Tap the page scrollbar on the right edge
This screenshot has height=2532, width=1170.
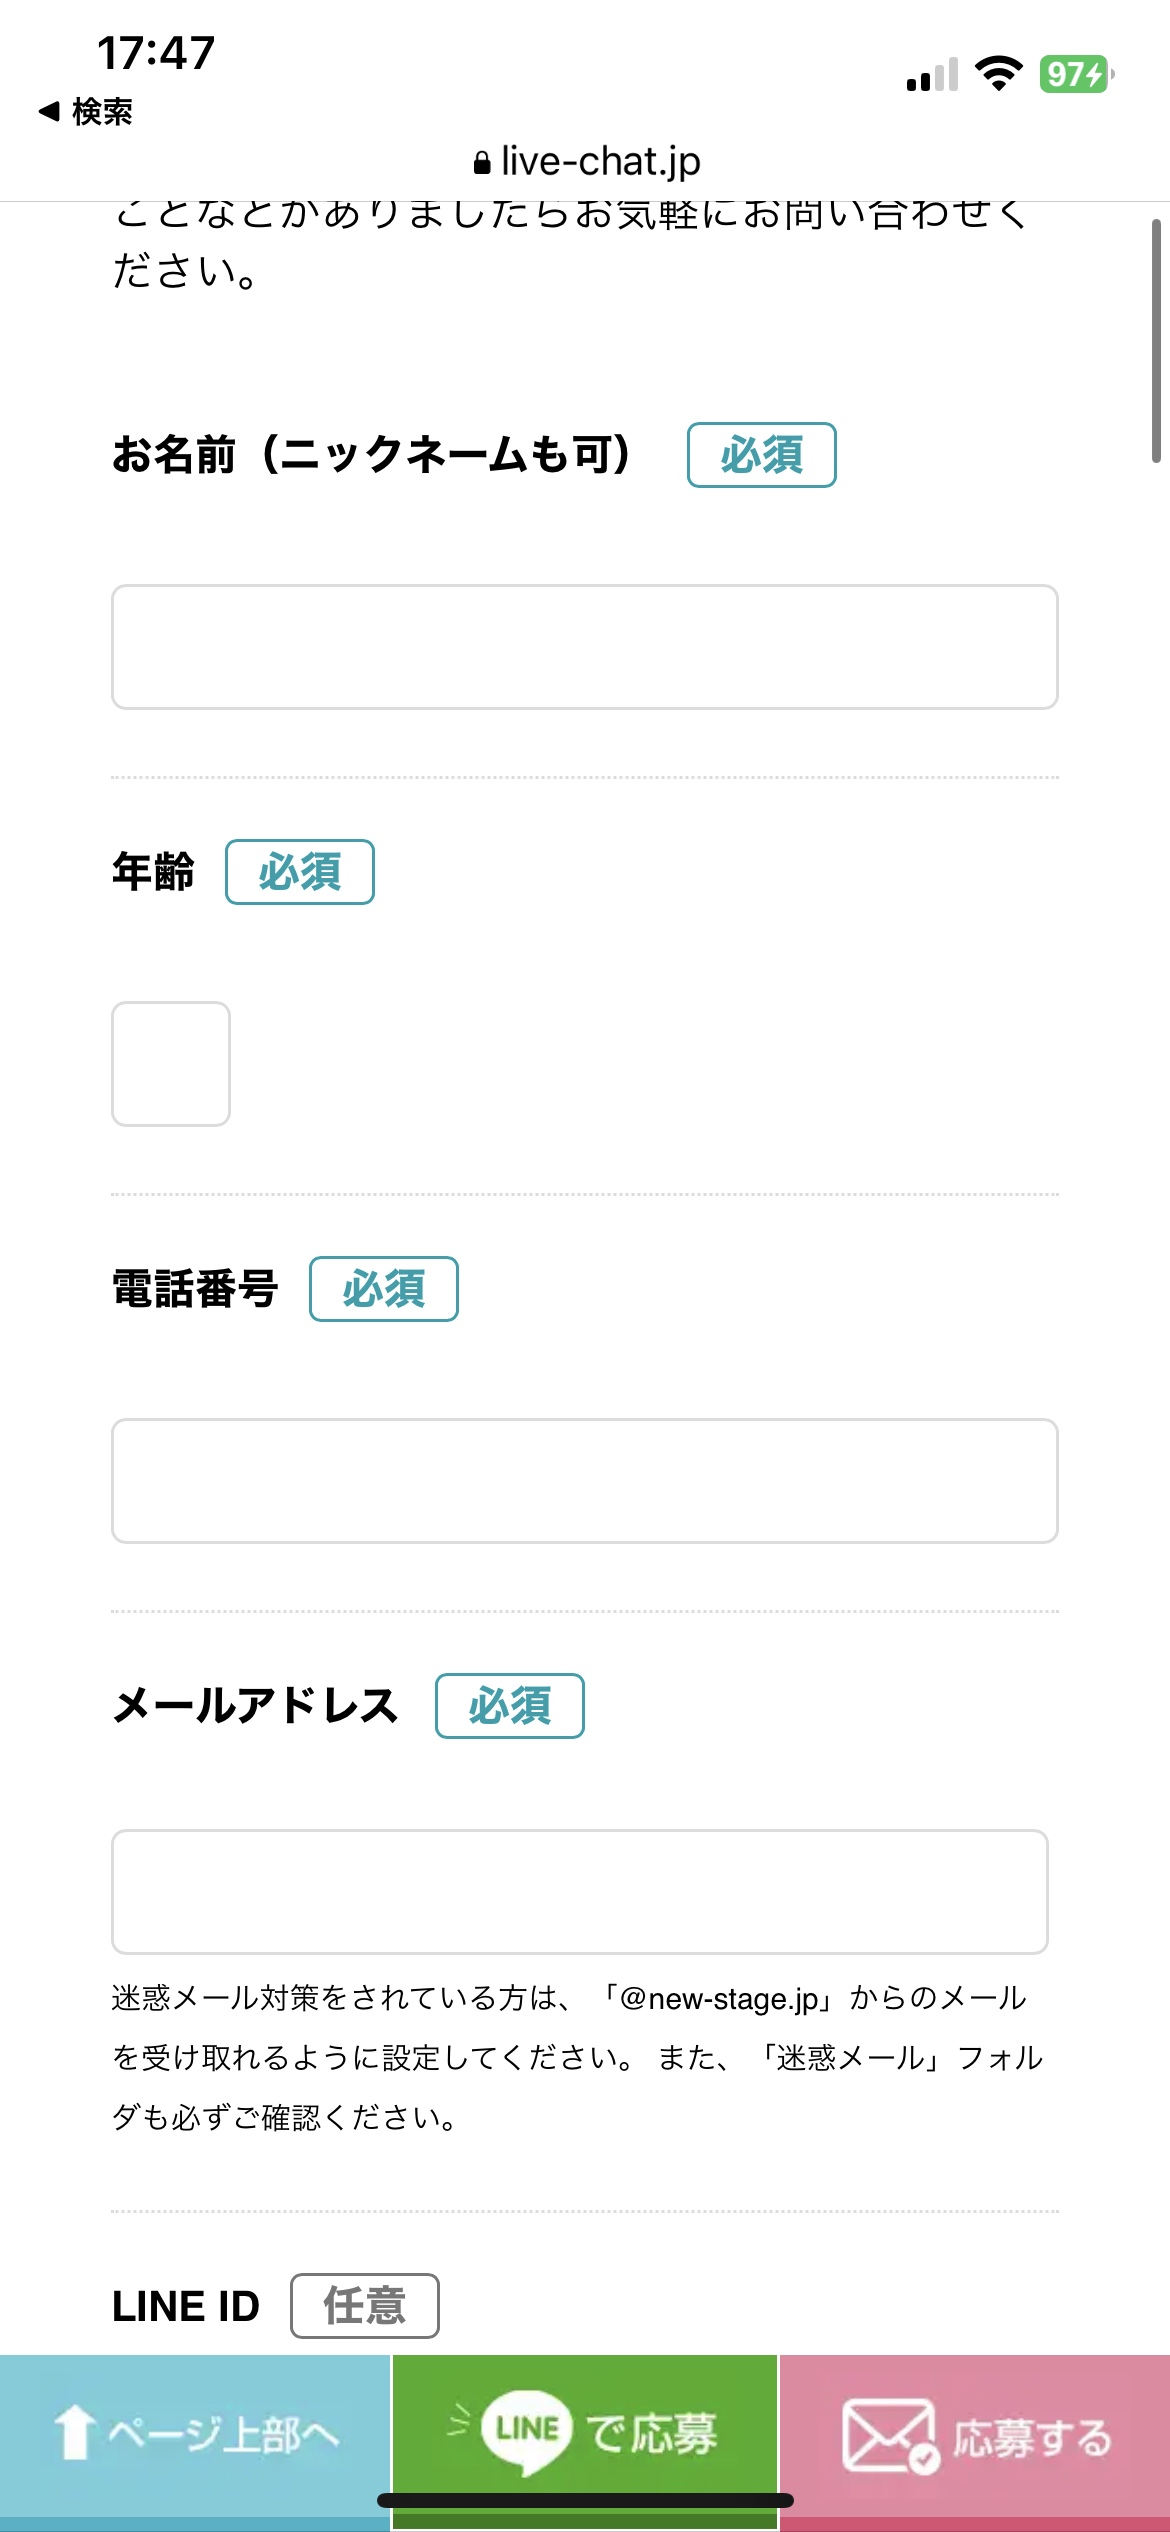[x=1156, y=340]
